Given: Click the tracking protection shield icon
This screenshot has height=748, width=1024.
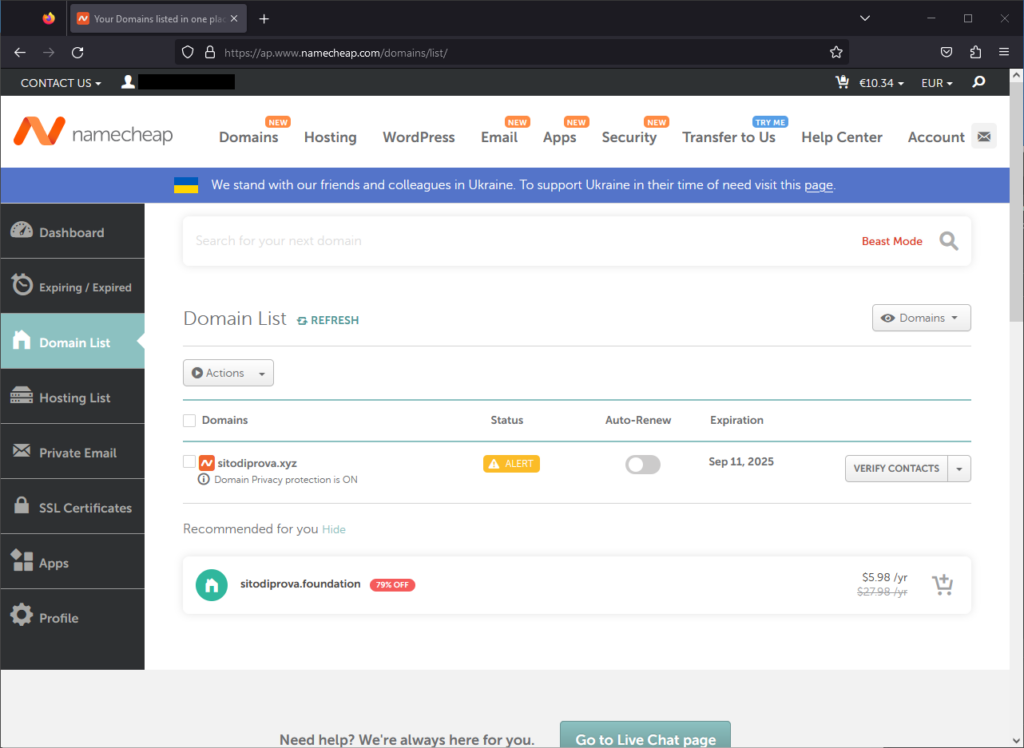Looking at the screenshot, I should (x=187, y=52).
